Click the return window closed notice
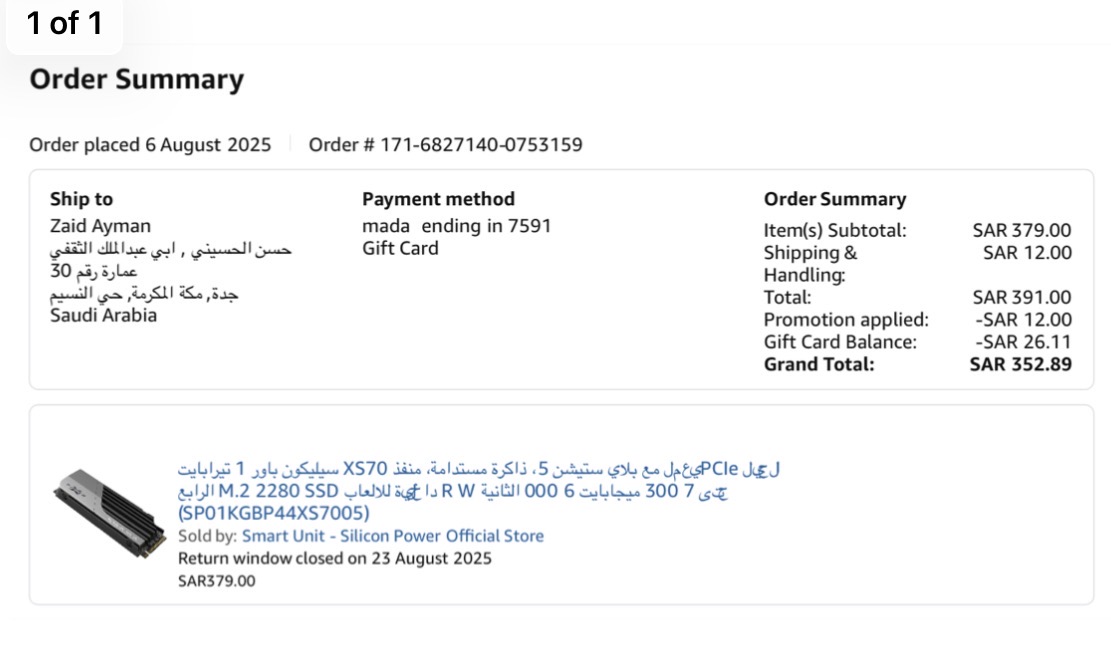Screen dimensions: 1111x646 pos(334,558)
